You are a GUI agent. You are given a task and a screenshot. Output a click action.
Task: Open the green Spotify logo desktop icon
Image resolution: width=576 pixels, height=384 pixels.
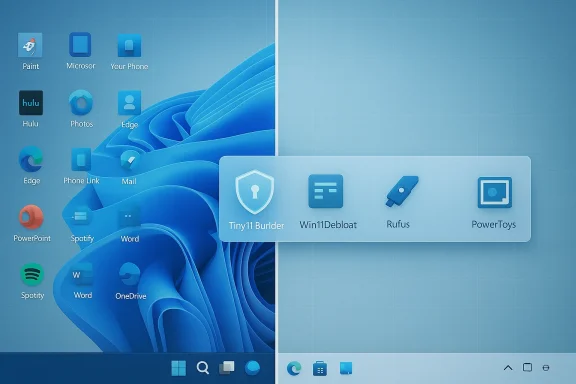tap(32, 274)
